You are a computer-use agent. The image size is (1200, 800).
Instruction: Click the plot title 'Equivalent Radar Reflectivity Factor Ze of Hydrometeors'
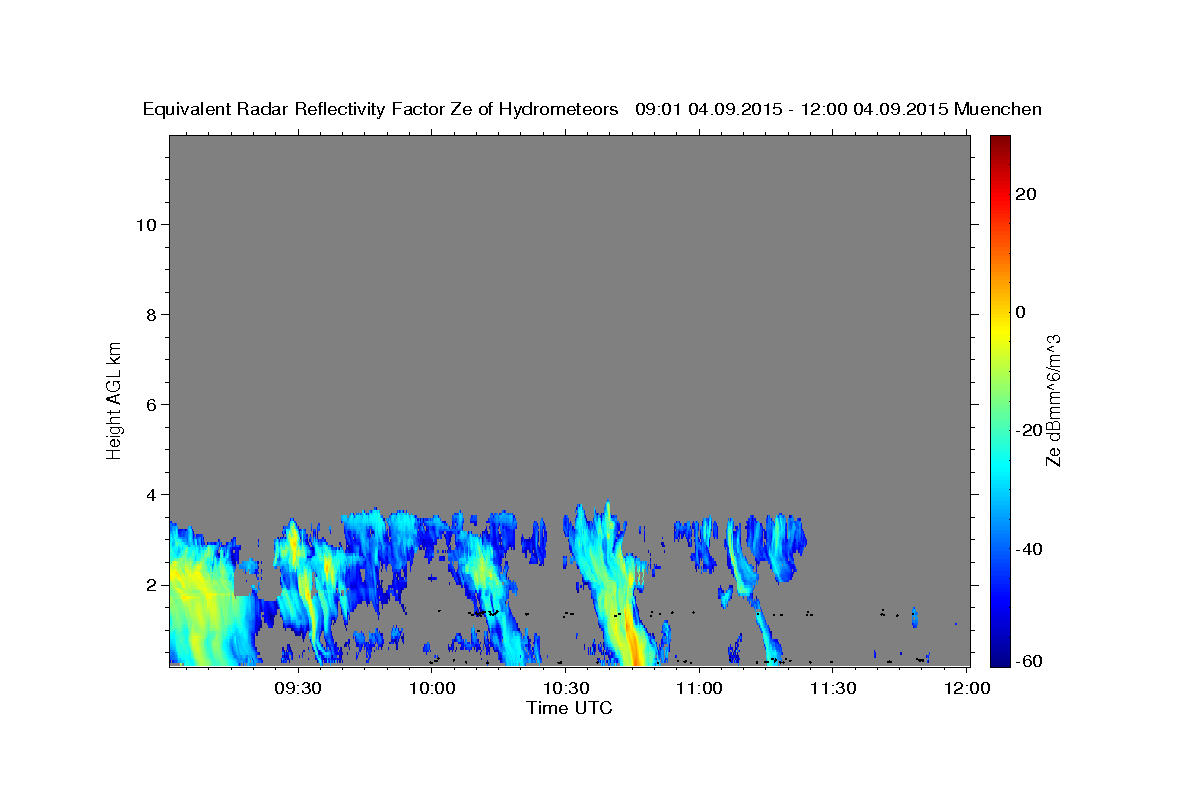pyautogui.click(x=380, y=109)
